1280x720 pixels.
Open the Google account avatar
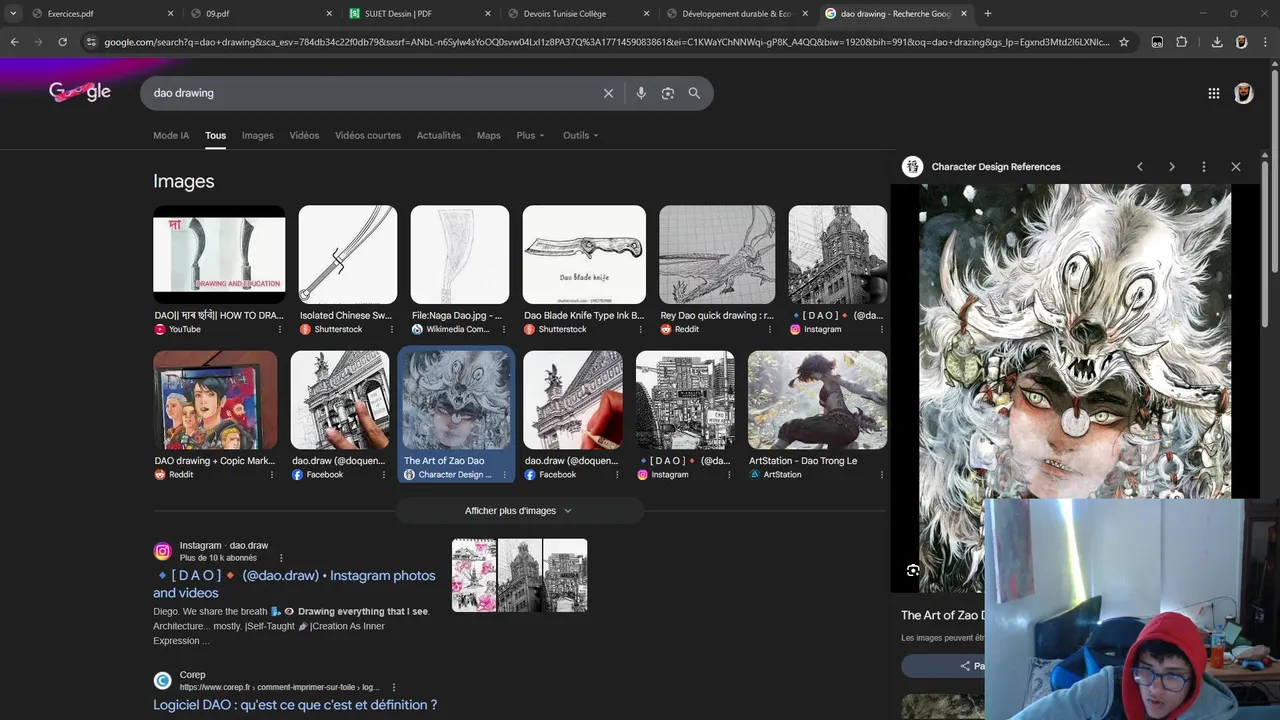tap(1243, 93)
